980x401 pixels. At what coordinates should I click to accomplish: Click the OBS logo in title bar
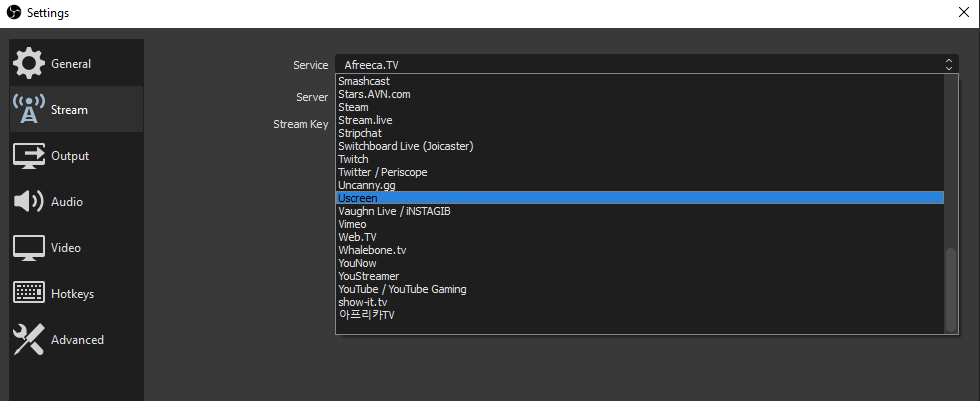click(x=14, y=12)
